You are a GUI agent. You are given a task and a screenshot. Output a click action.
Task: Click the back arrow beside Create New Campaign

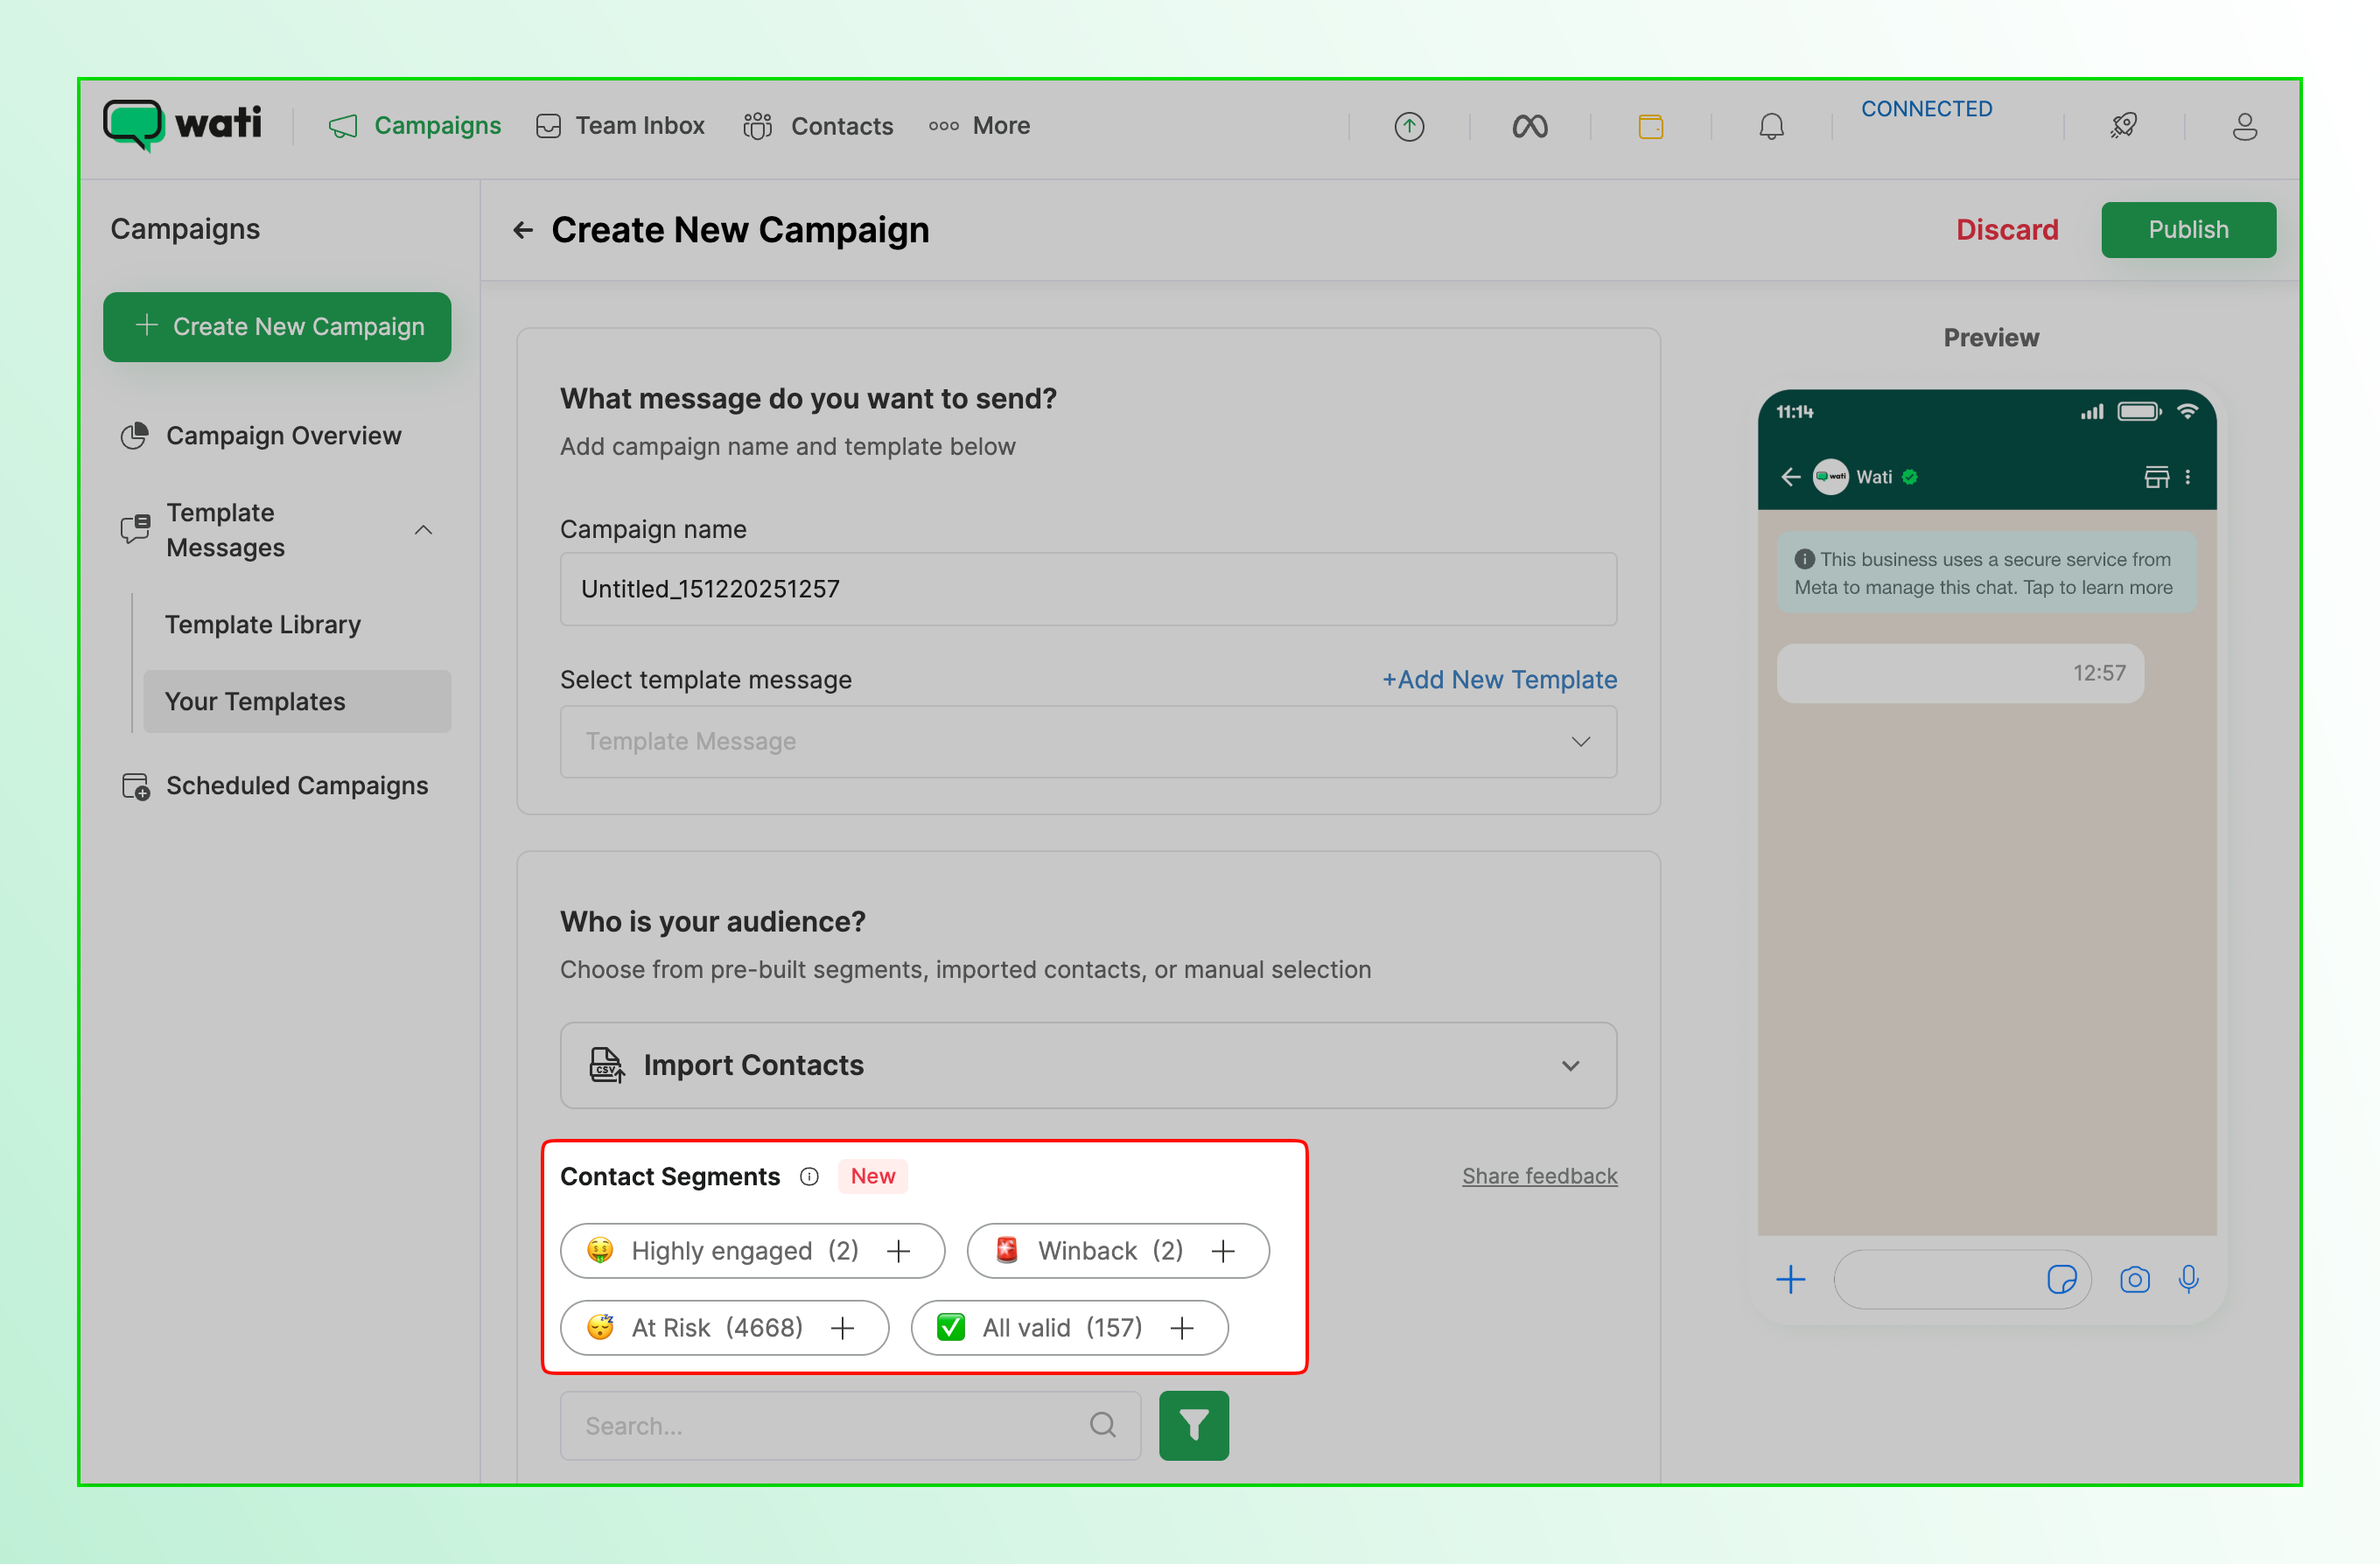[x=523, y=231]
